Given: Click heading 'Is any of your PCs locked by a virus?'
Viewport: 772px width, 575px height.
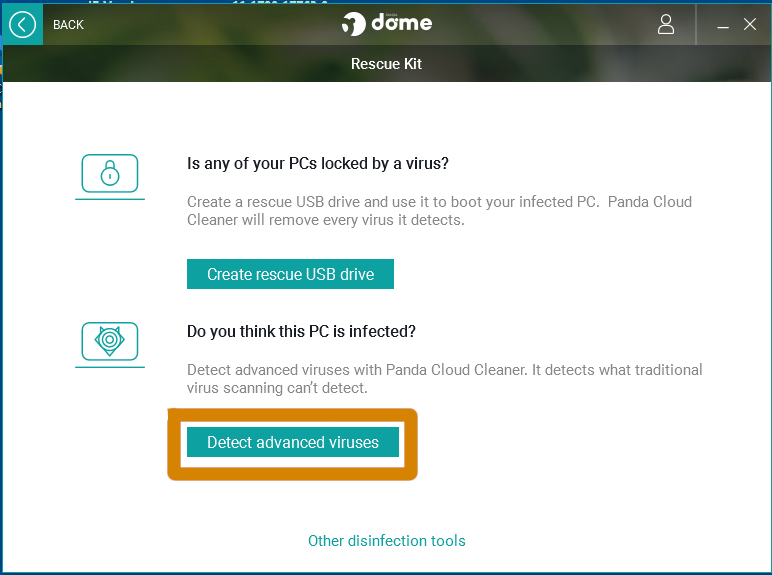Looking at the screenshot, I should (318, 163).
